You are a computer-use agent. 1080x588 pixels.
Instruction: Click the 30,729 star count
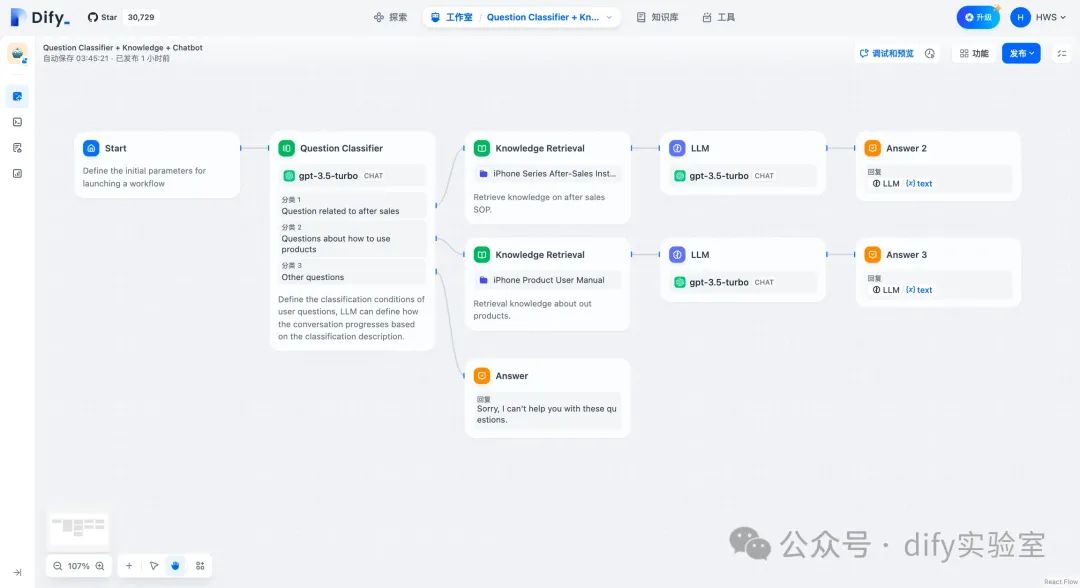[x=141, y=17]
